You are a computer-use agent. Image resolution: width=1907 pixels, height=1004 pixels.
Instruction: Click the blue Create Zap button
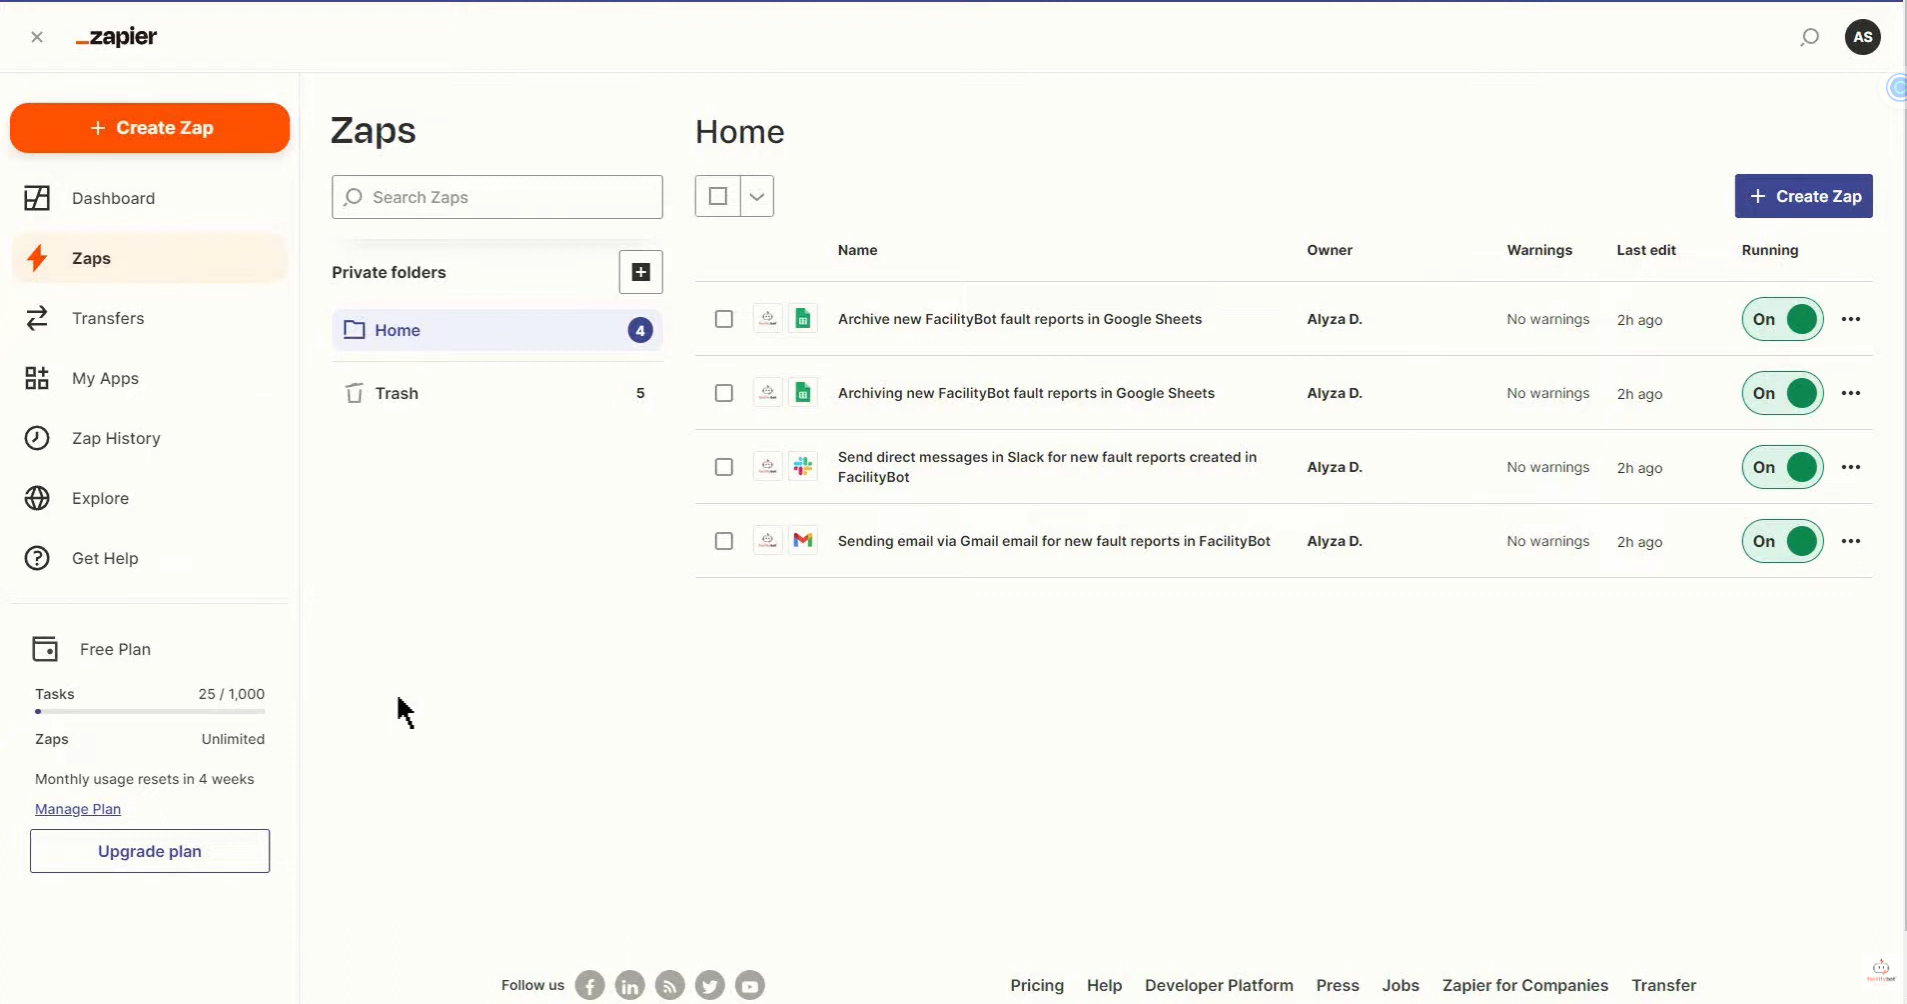pyautogui.click(x=1803, y=196)
